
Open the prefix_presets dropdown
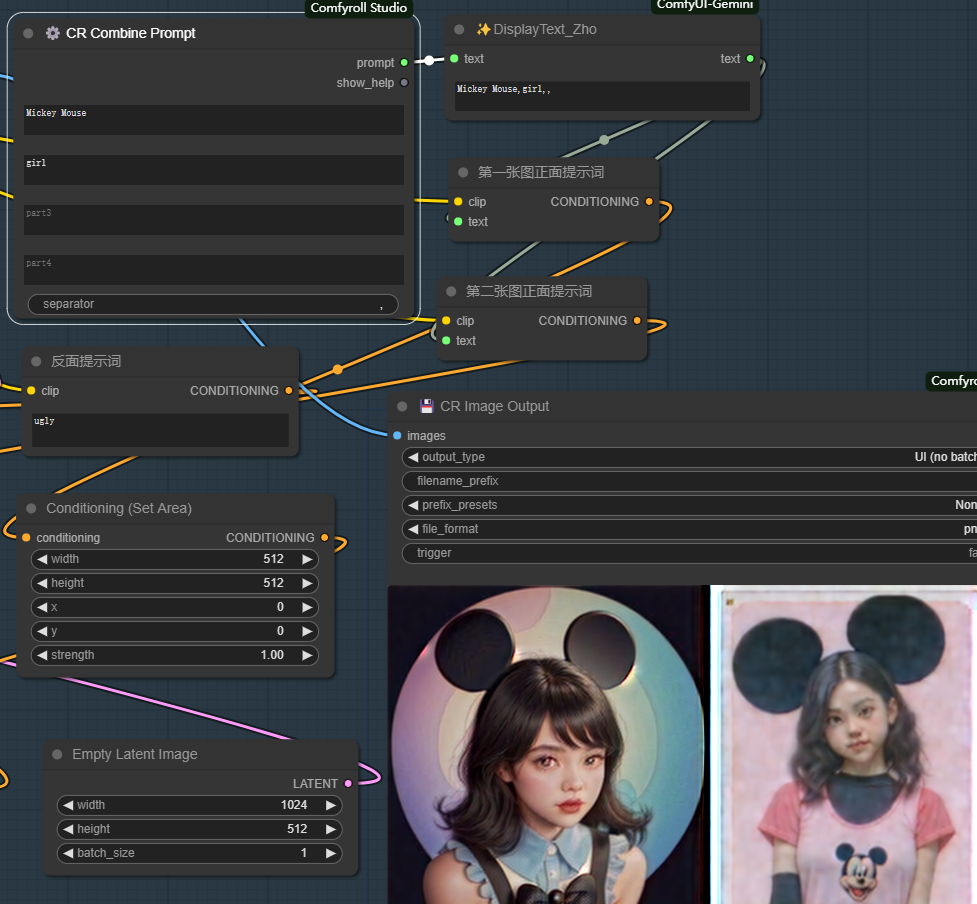pos(690,505)
